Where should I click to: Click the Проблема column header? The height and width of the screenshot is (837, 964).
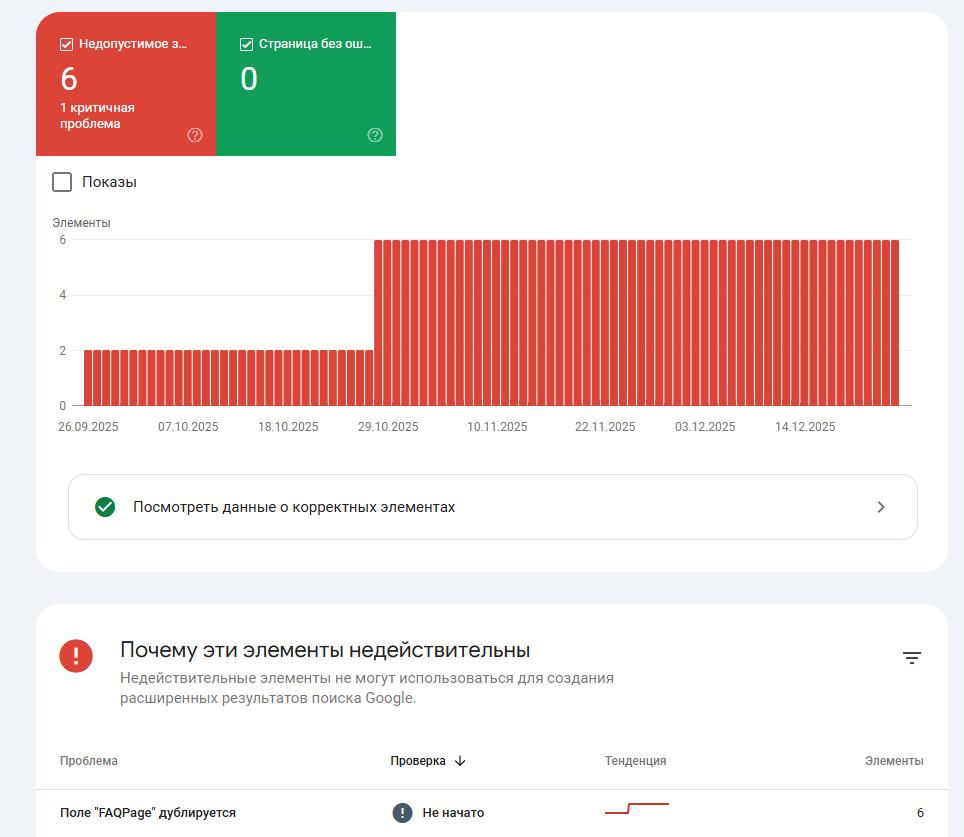pyautogui.click(x=89, y=761)
